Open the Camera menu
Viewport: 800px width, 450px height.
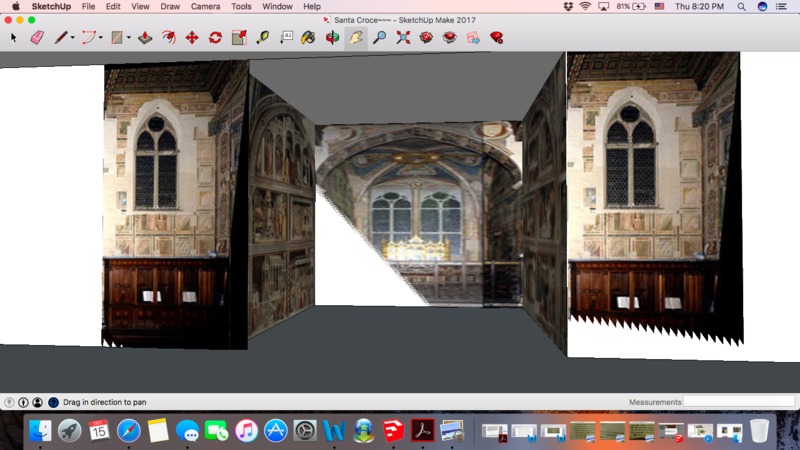pyautogui.click(x=205, y=7)
